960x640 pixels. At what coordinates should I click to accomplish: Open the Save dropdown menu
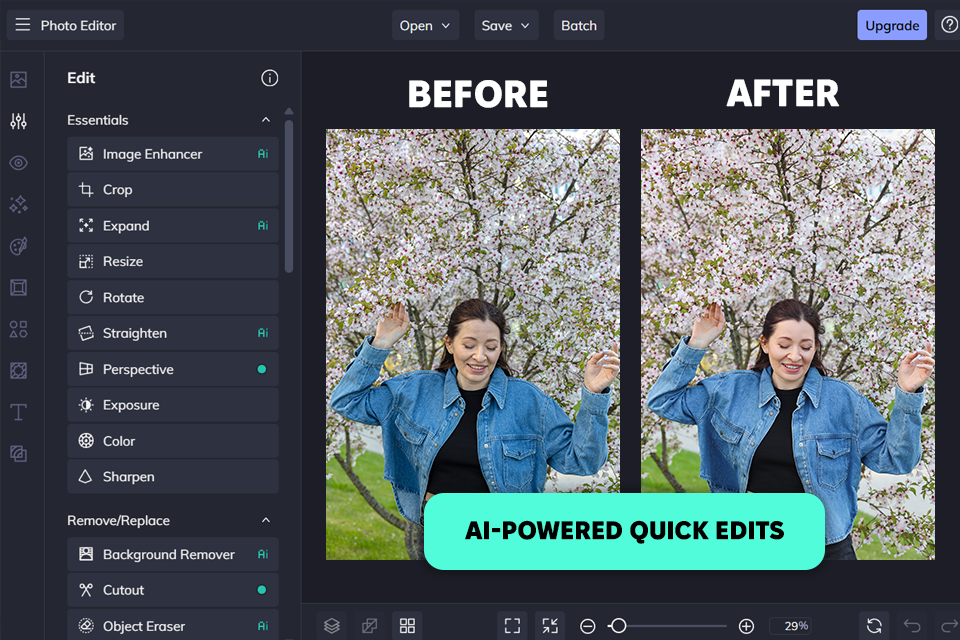click(506, 25)
